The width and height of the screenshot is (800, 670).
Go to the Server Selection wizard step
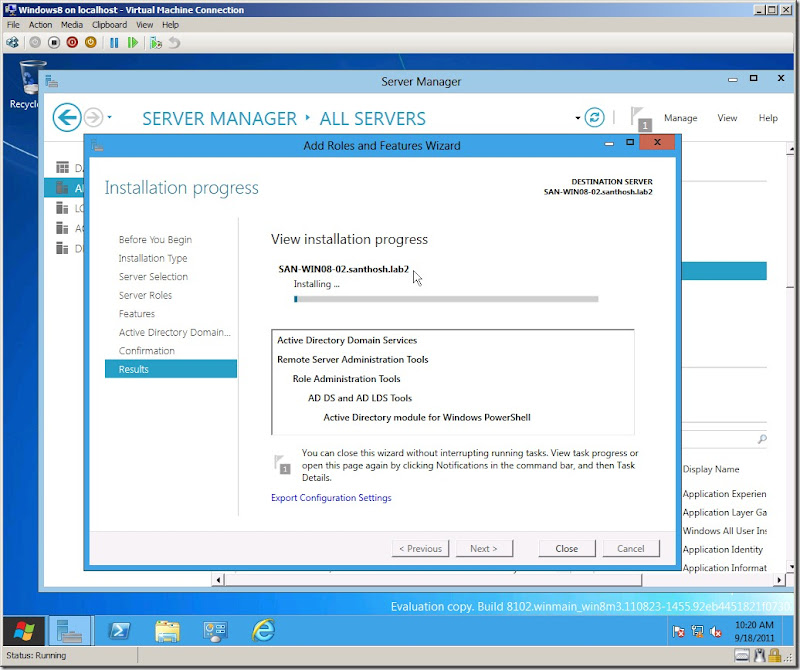click(x=153, y=277)
